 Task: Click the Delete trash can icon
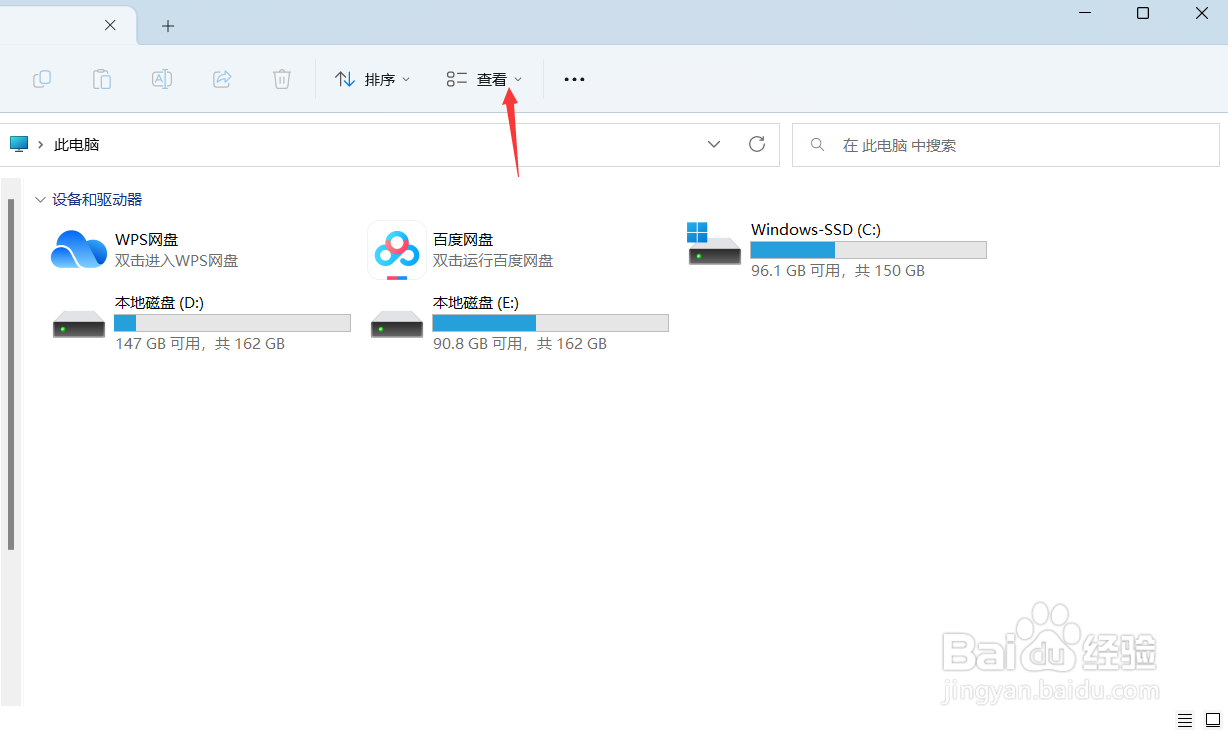(282, 79)
